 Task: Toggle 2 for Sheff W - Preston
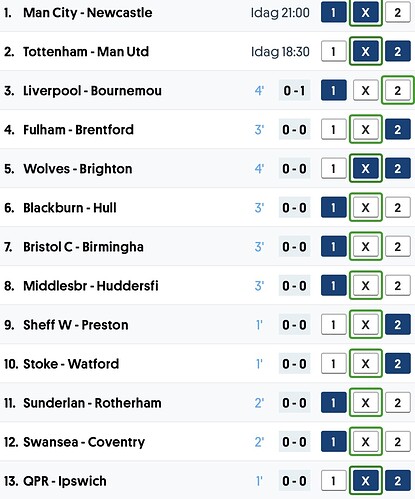[398, 325]
